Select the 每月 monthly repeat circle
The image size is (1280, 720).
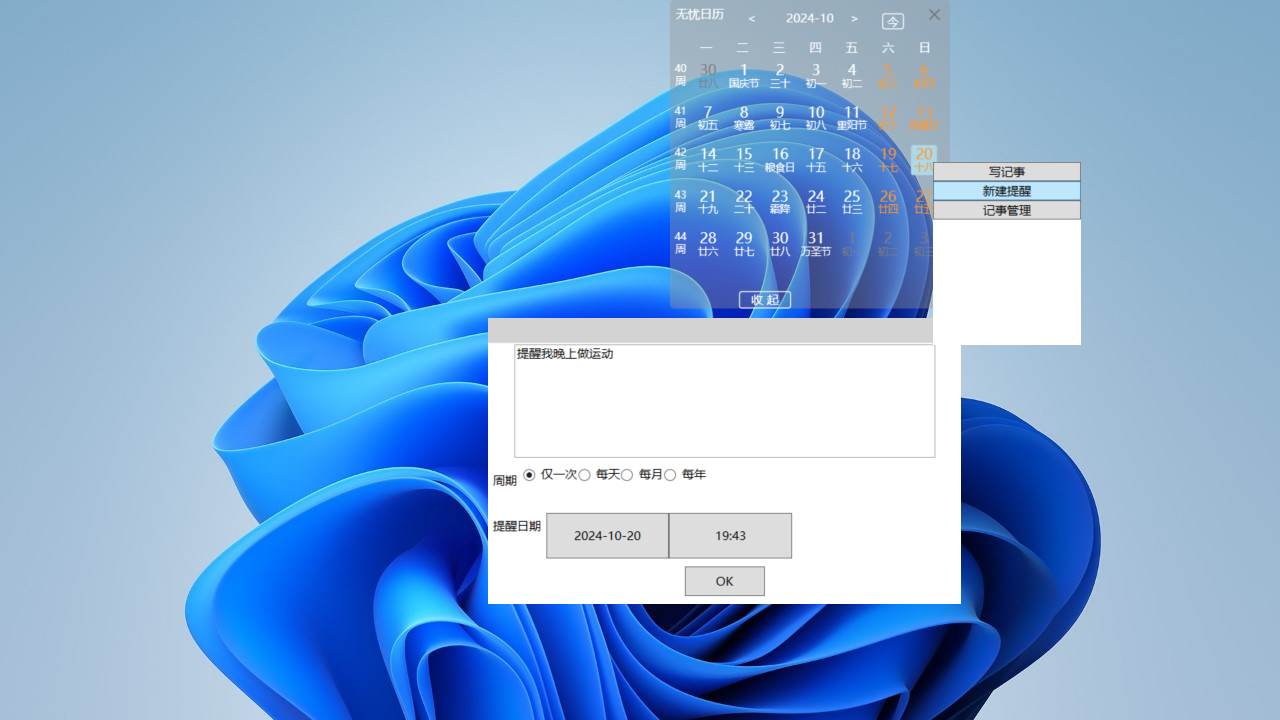(627, 474)
